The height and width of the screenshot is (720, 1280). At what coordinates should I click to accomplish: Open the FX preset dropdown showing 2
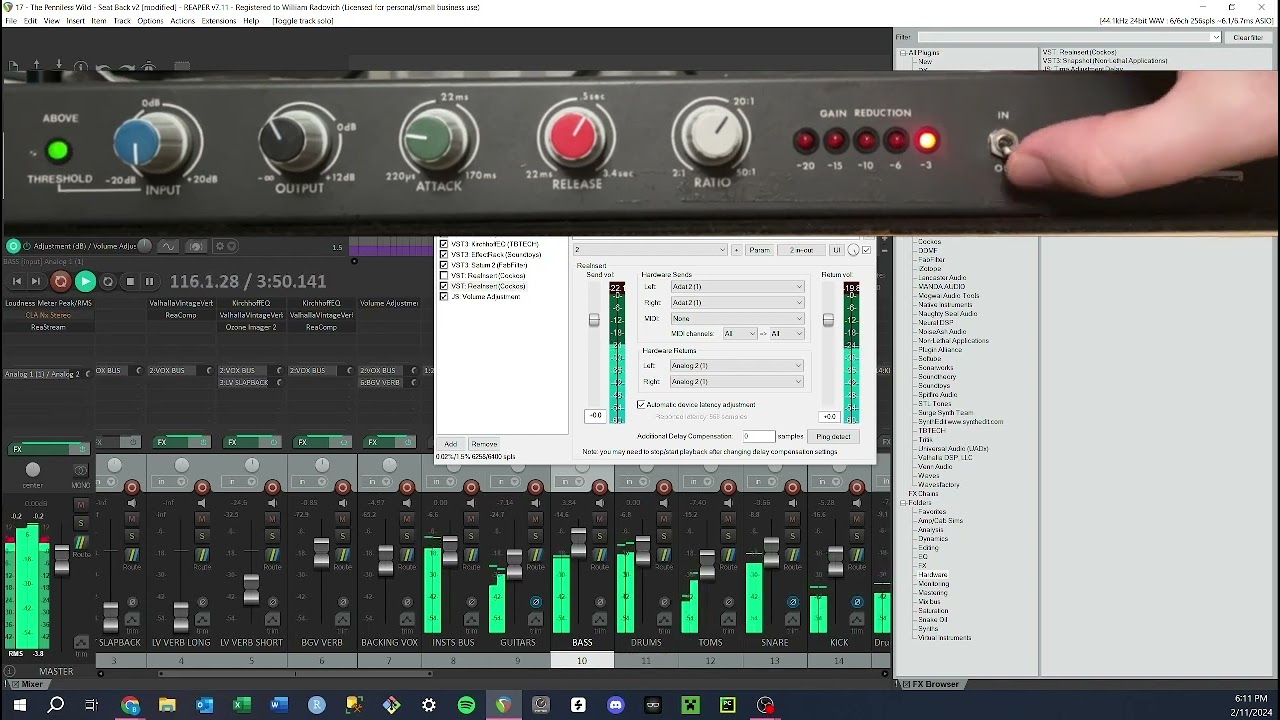tap(650, 250)
